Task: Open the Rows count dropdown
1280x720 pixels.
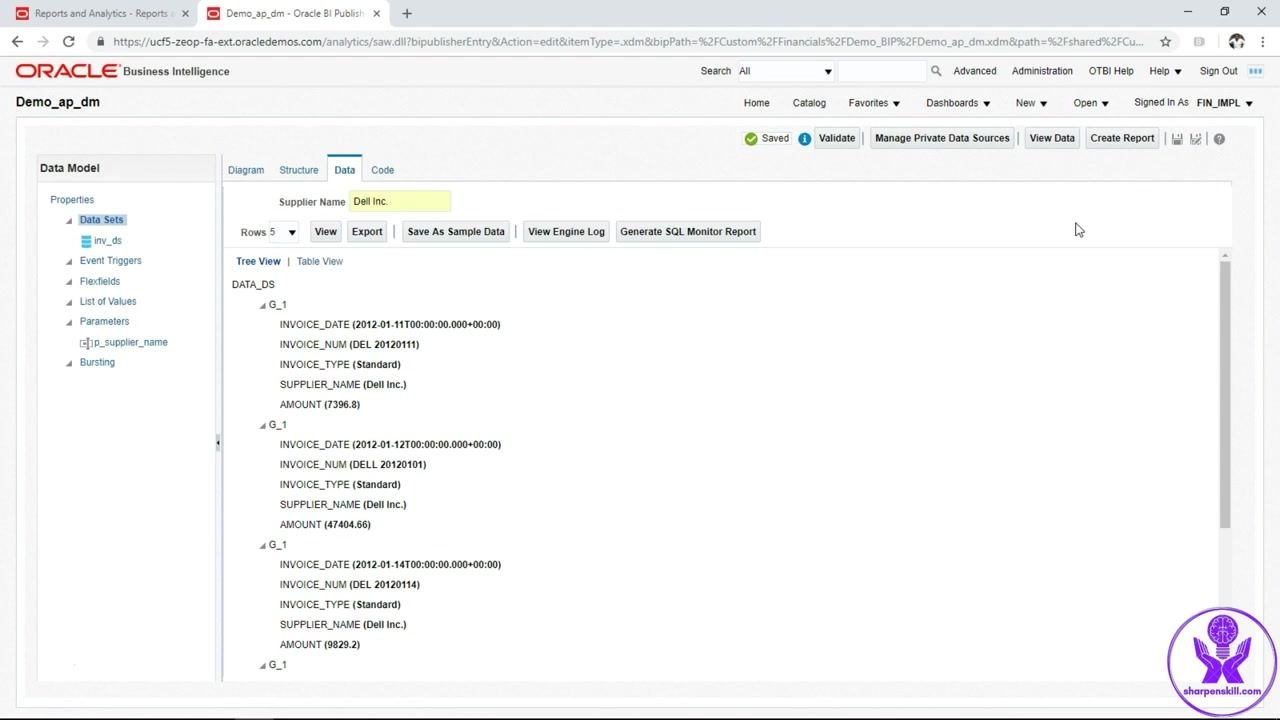Action: [x=284, y=232]
